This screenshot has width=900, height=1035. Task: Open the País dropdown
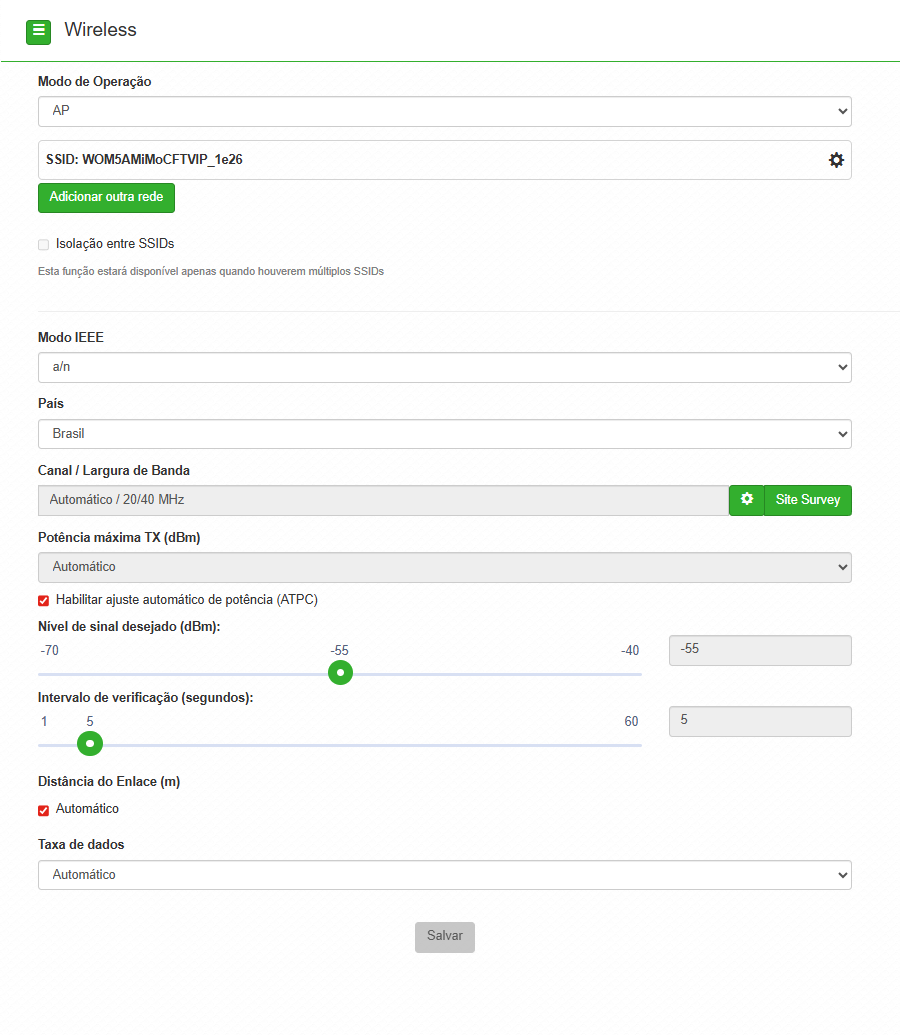coord(444,434)
